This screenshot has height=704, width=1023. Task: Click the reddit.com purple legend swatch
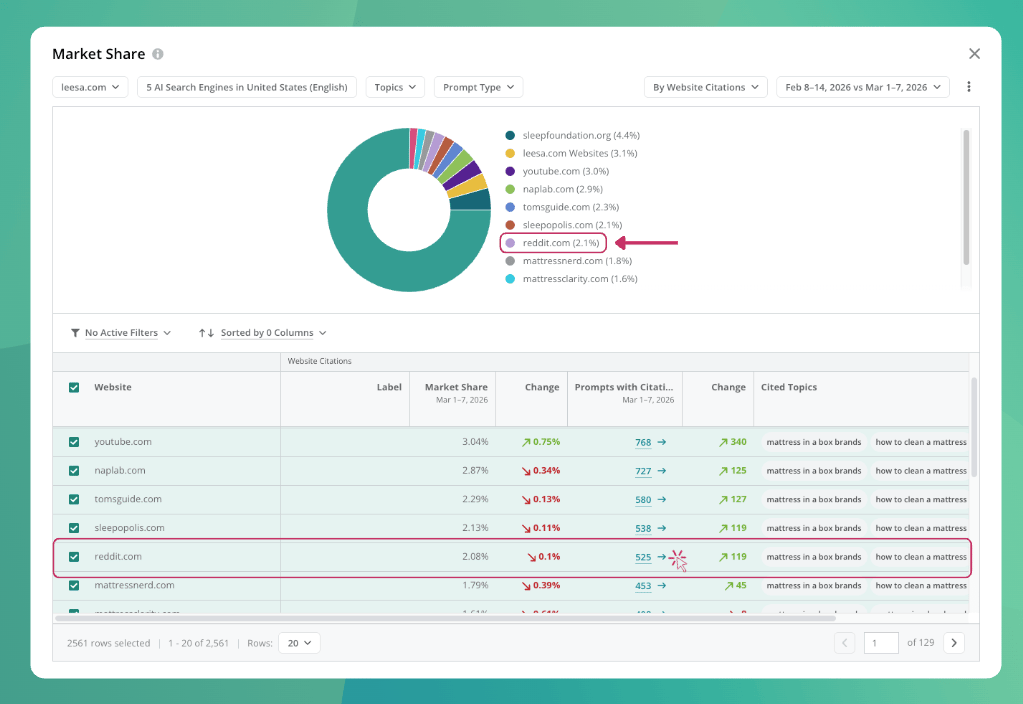pyautogui.click(x=510, y=243)
